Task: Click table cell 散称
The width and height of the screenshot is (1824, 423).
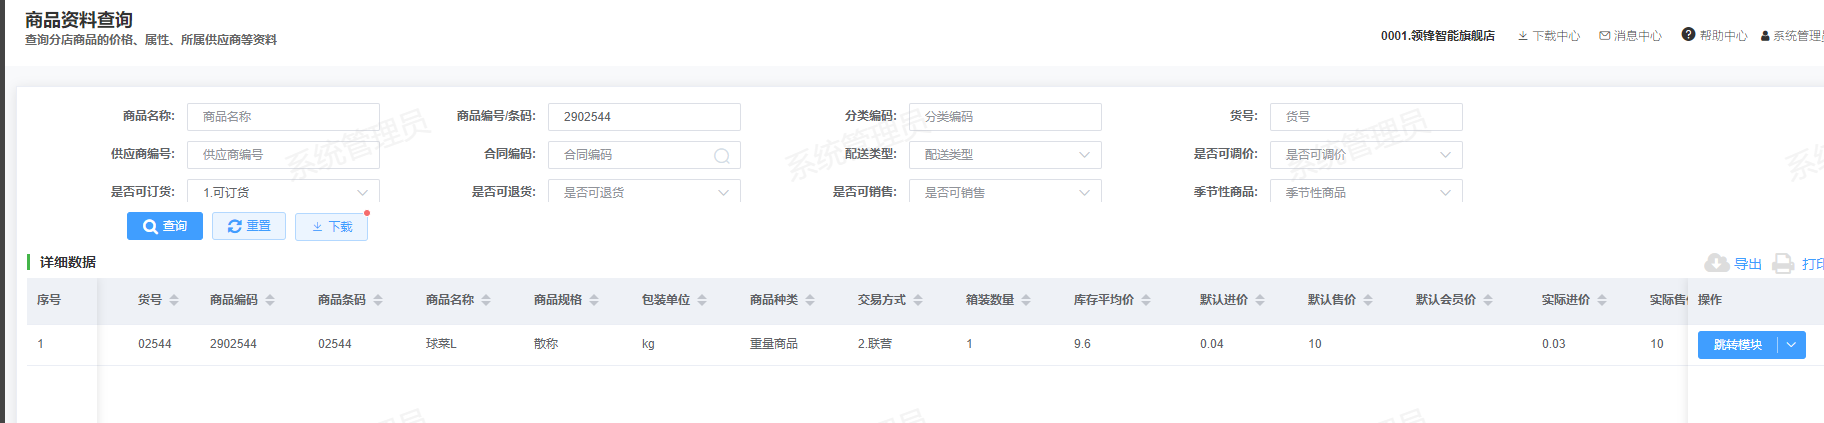Action: tap(546, 344)
